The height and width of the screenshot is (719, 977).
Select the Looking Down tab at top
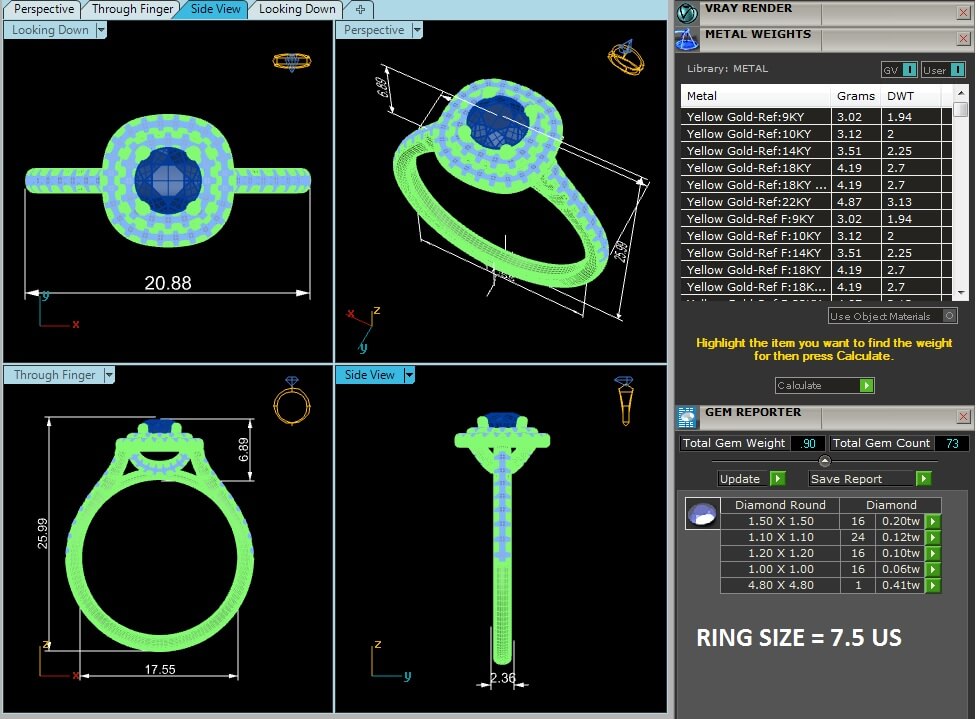pos(297,9)
